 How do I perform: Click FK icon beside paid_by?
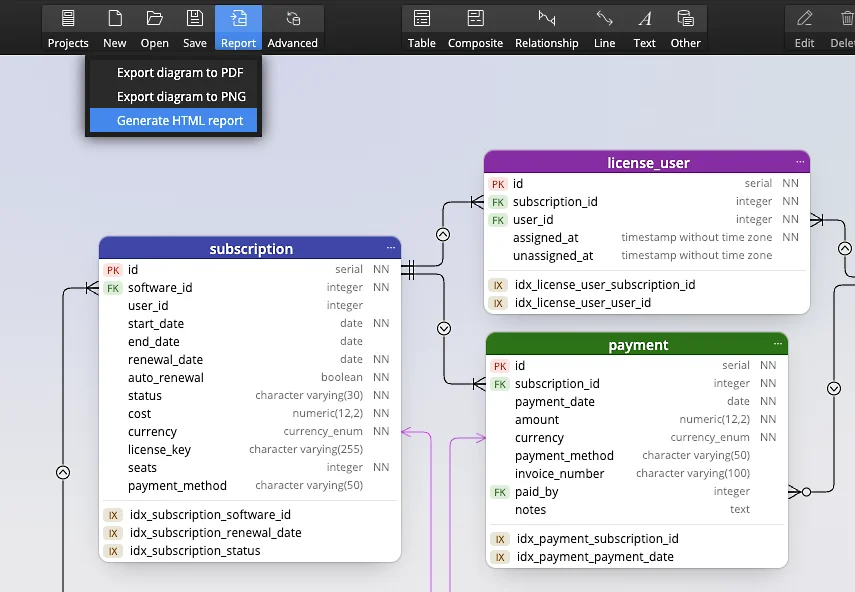click(x=500, y=492)
